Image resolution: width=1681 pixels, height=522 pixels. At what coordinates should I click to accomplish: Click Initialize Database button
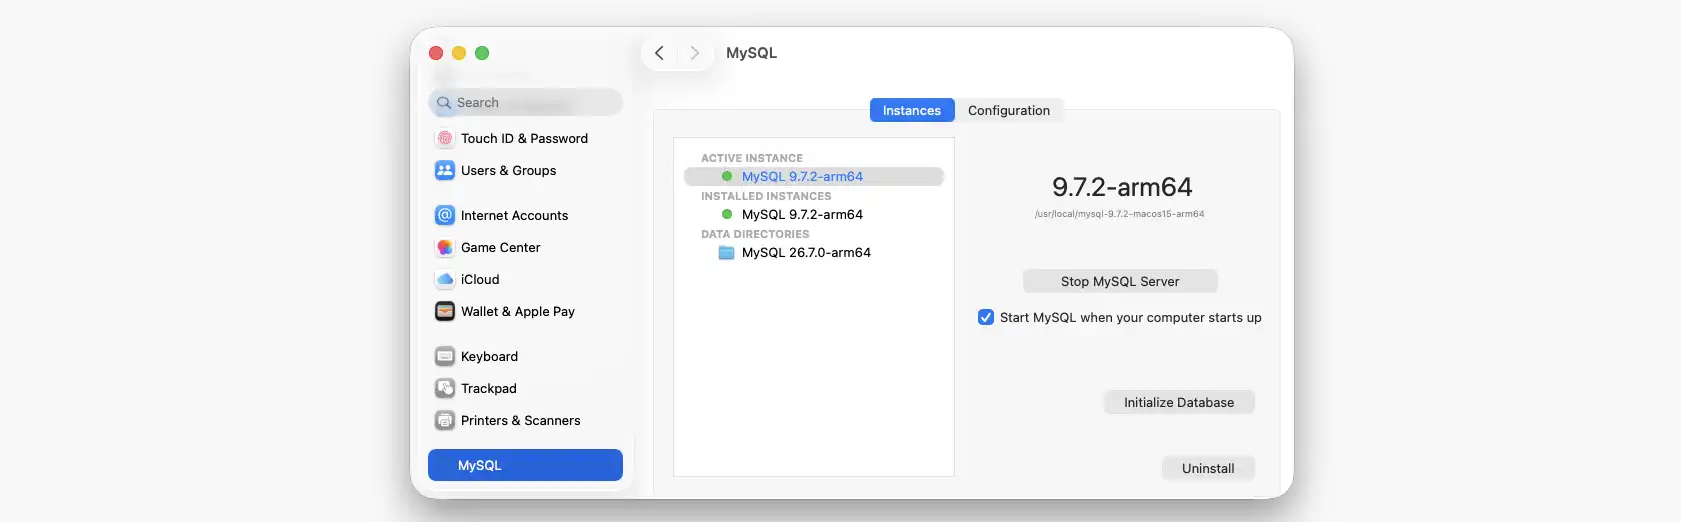tap(1179, 402)
